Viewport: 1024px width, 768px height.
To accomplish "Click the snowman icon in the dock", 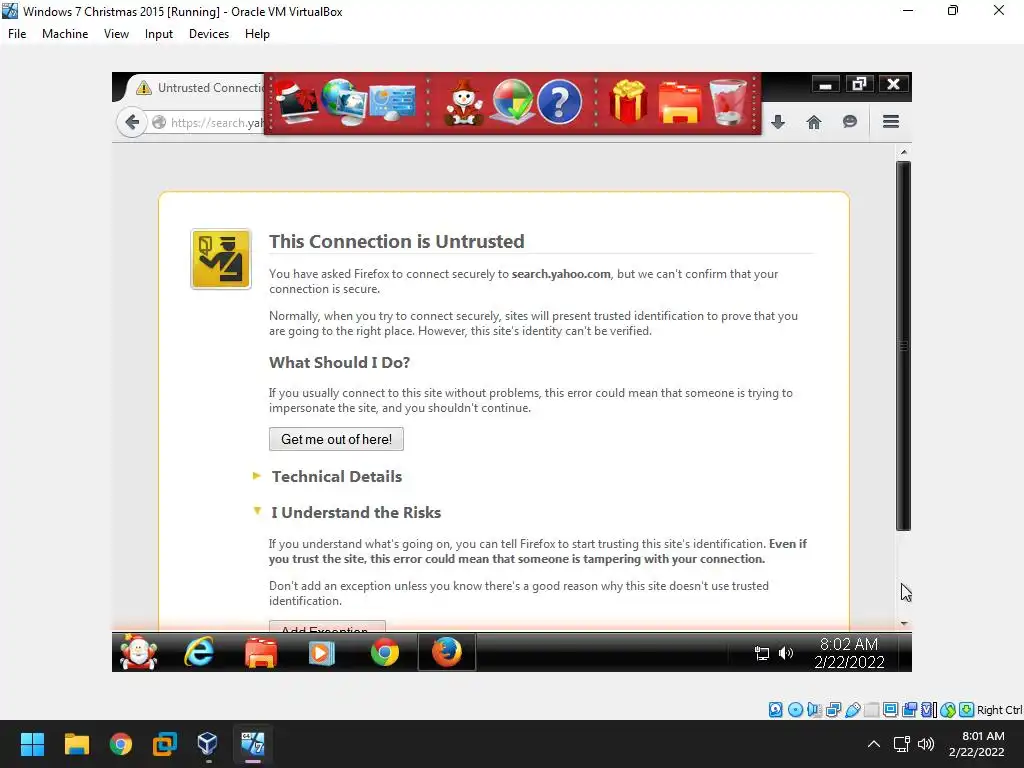I will coord(464,103).
